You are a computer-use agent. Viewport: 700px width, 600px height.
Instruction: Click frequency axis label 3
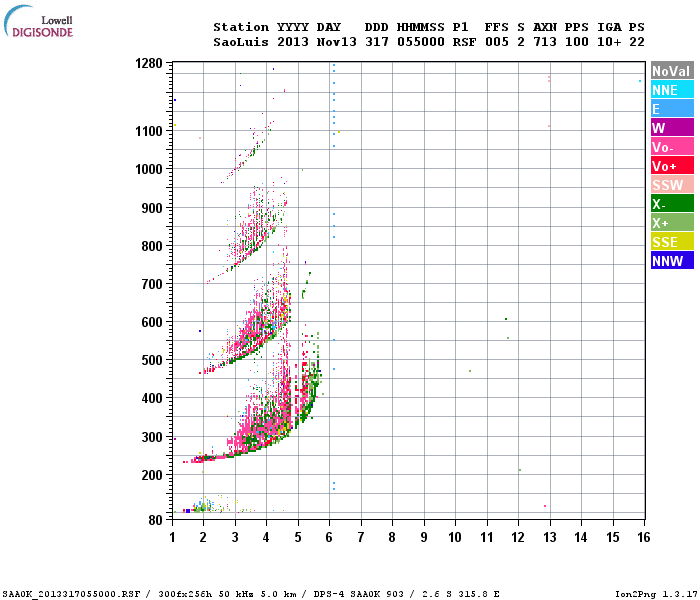235,537
